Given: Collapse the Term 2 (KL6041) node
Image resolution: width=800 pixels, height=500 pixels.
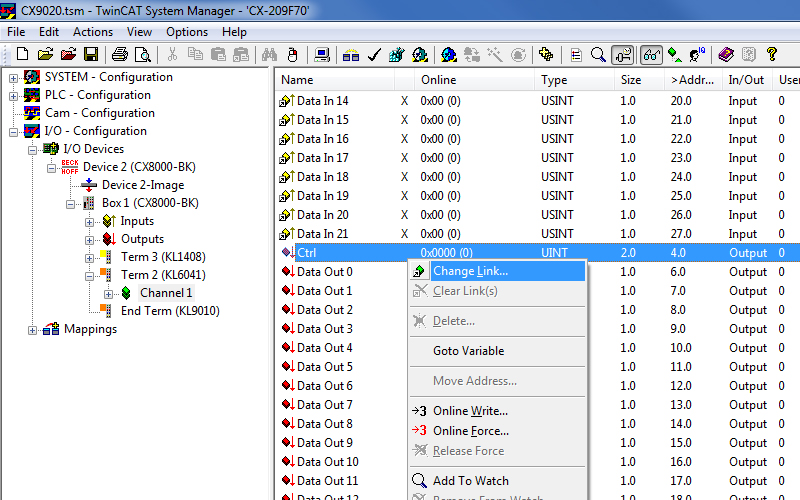Looking at the screenshot, I should (89, 276).
